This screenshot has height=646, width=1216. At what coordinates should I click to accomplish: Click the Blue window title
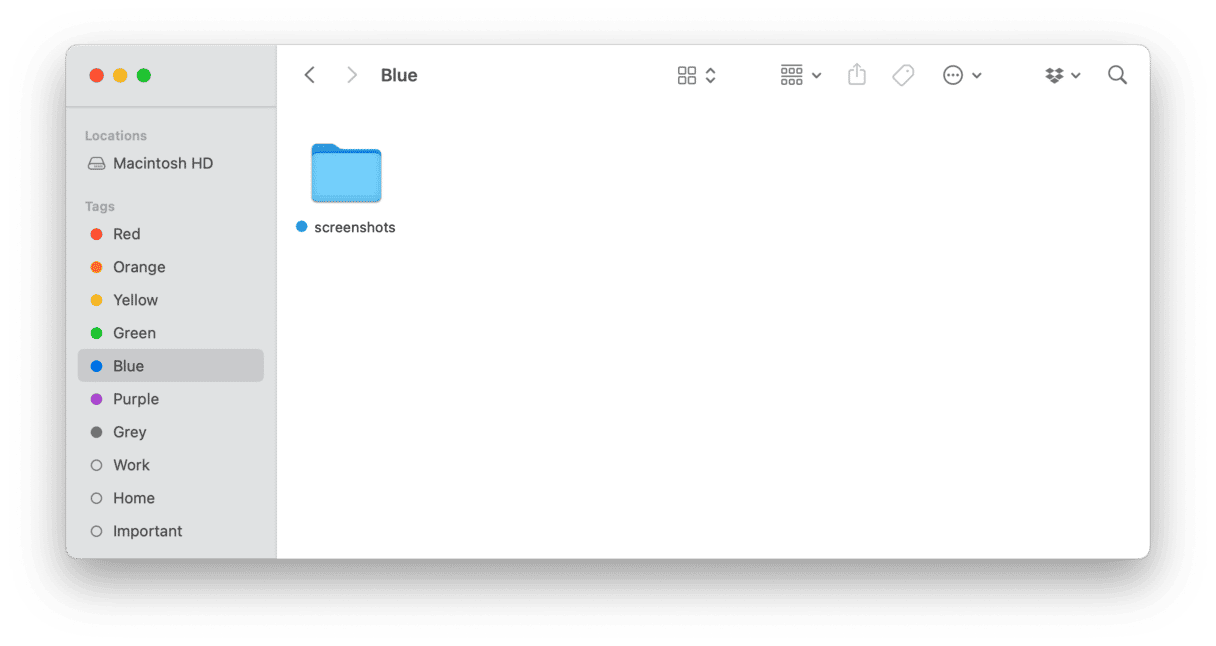click(399, 75)
